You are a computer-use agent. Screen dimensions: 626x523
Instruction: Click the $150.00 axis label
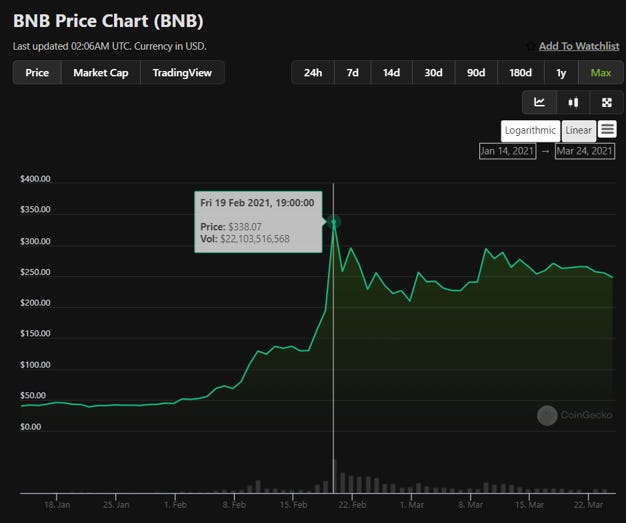[x=36, y=334]
